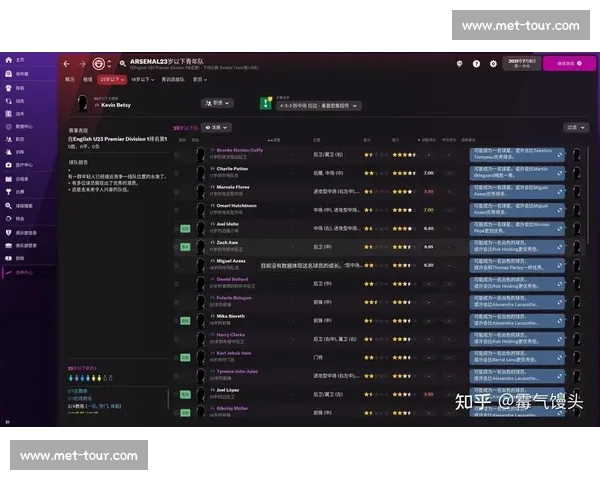Select the Charlie Patino row circle
600x480 pixels.
point(176,173)
